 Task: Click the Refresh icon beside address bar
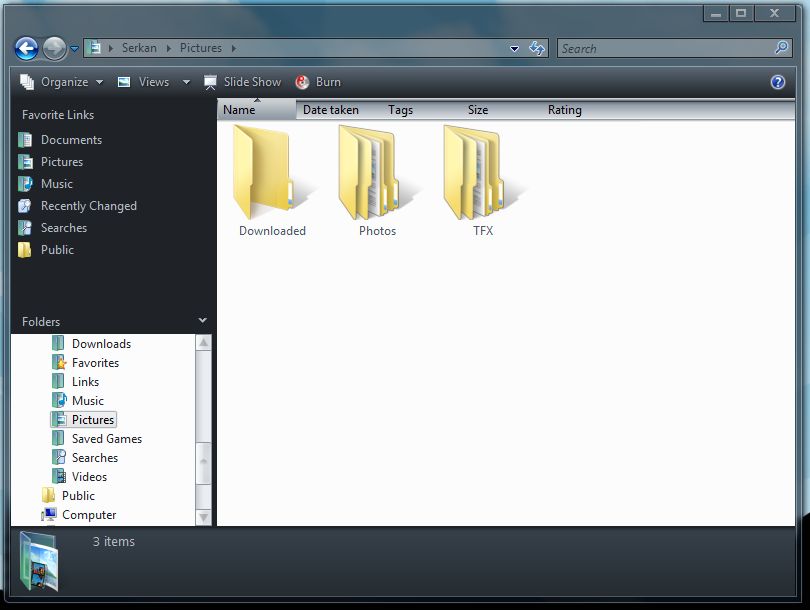tap(537, 48)
